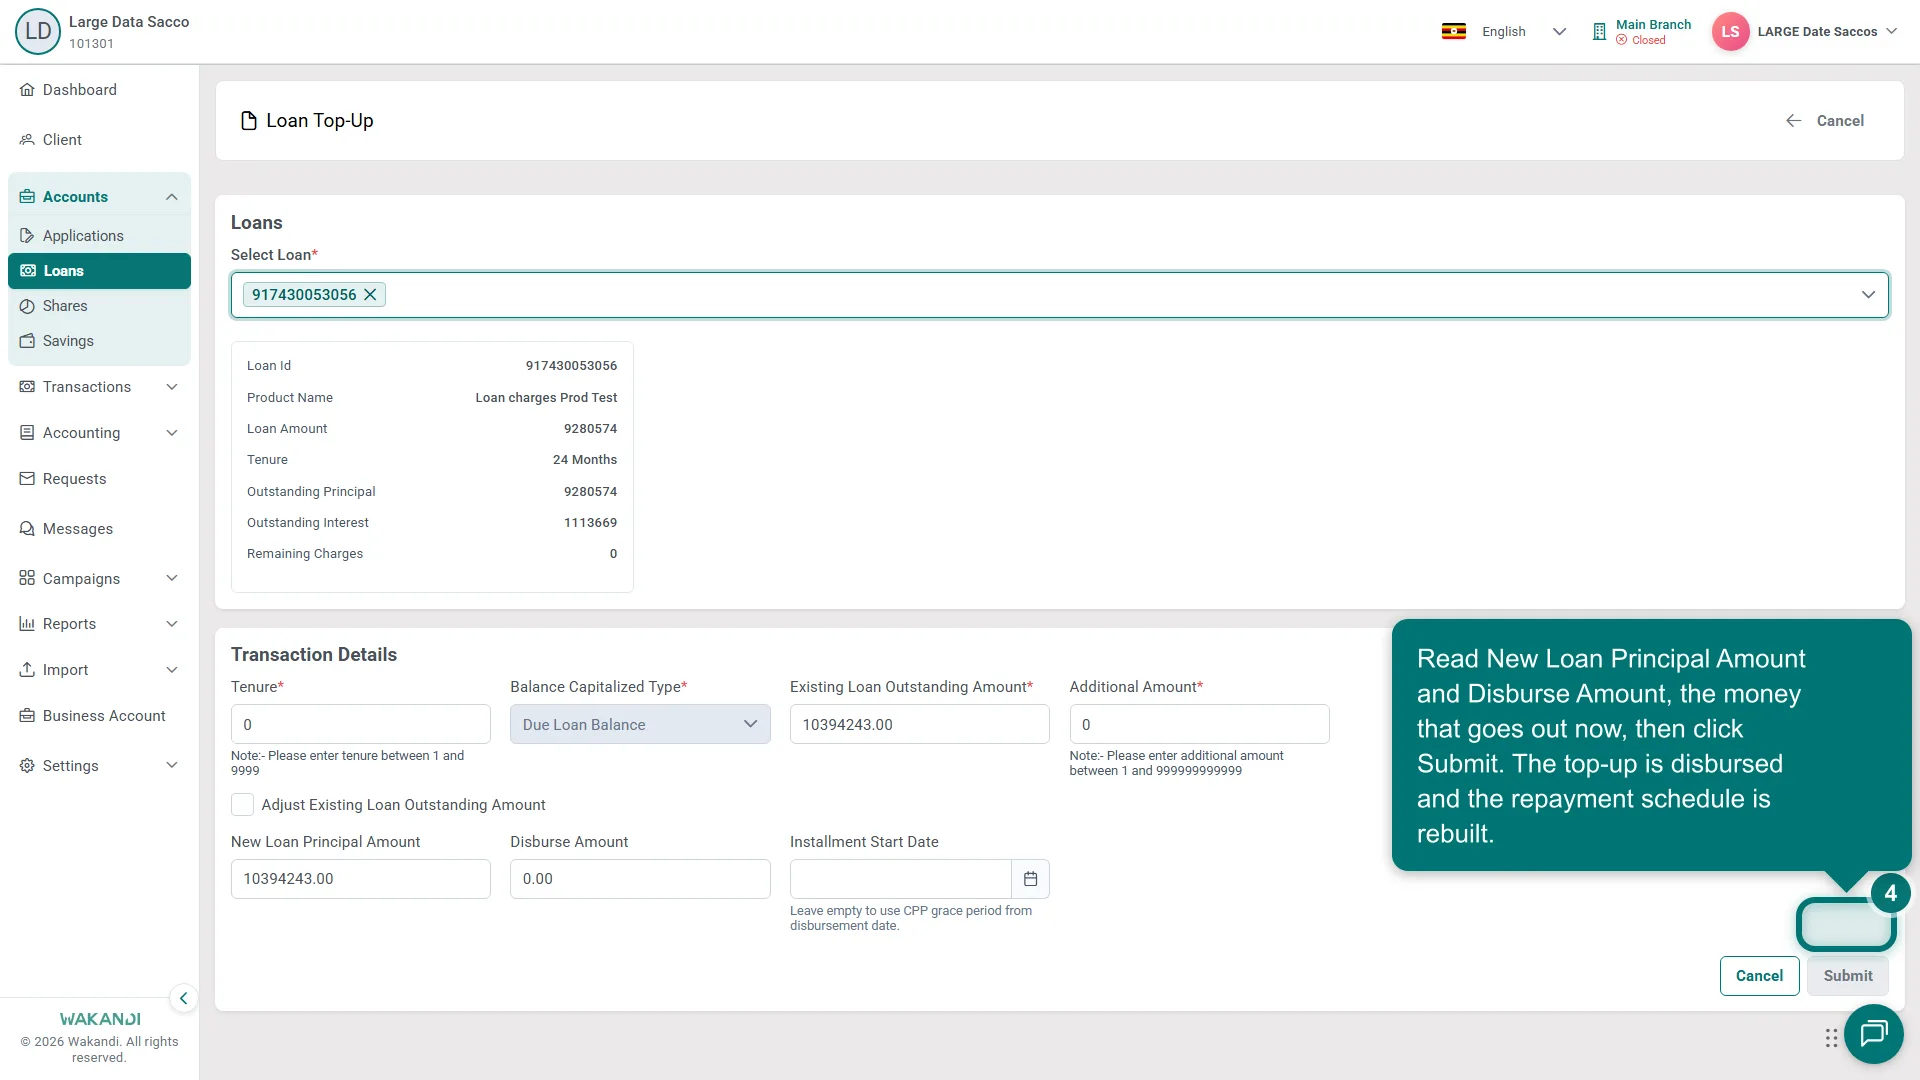
Task: Expand the Accounting menu chevron
Action: click(172, 433)
